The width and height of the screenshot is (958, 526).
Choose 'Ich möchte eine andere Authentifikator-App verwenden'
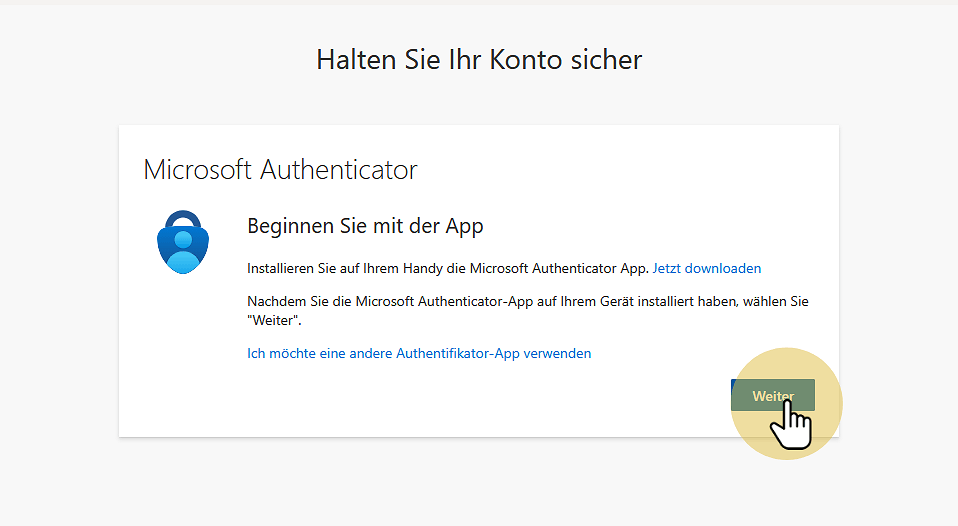coord(419,353)
